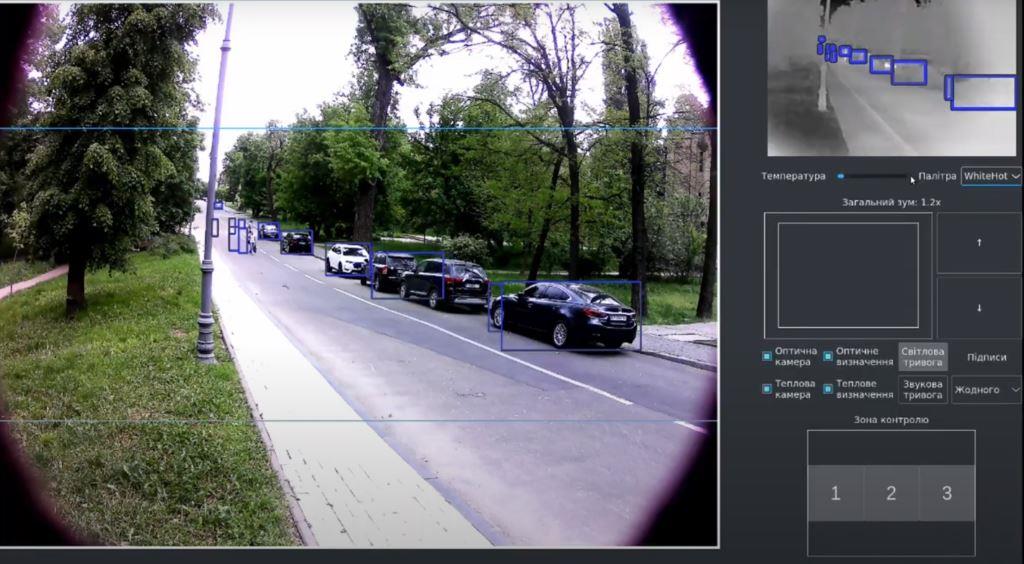Select control zone 2
Screen dimensions: 1024x564
tap(891, 493)
